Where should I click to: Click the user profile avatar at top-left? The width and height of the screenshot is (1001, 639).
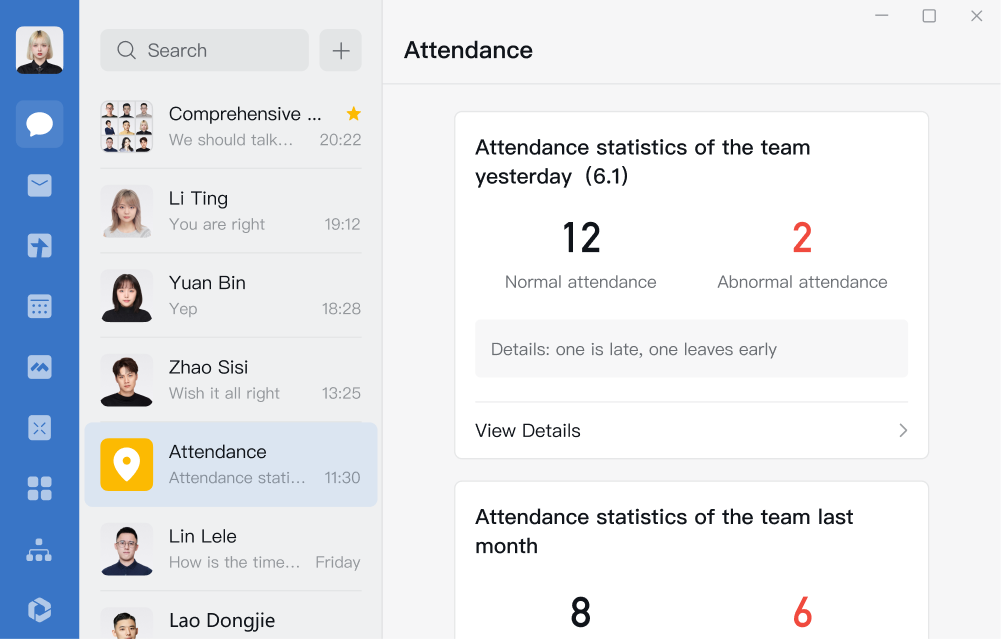tap(40, 50)
